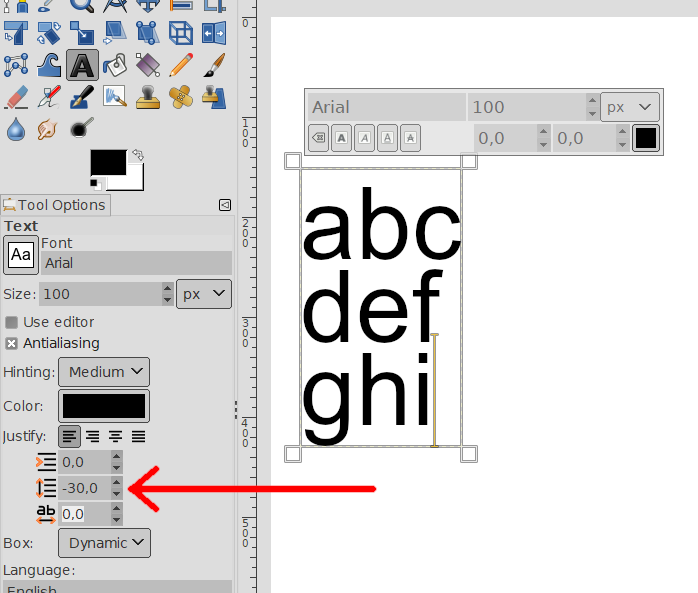Open the size unit px dropdown in Tool Options
698x593 pixels.
(x=204, y=294)
